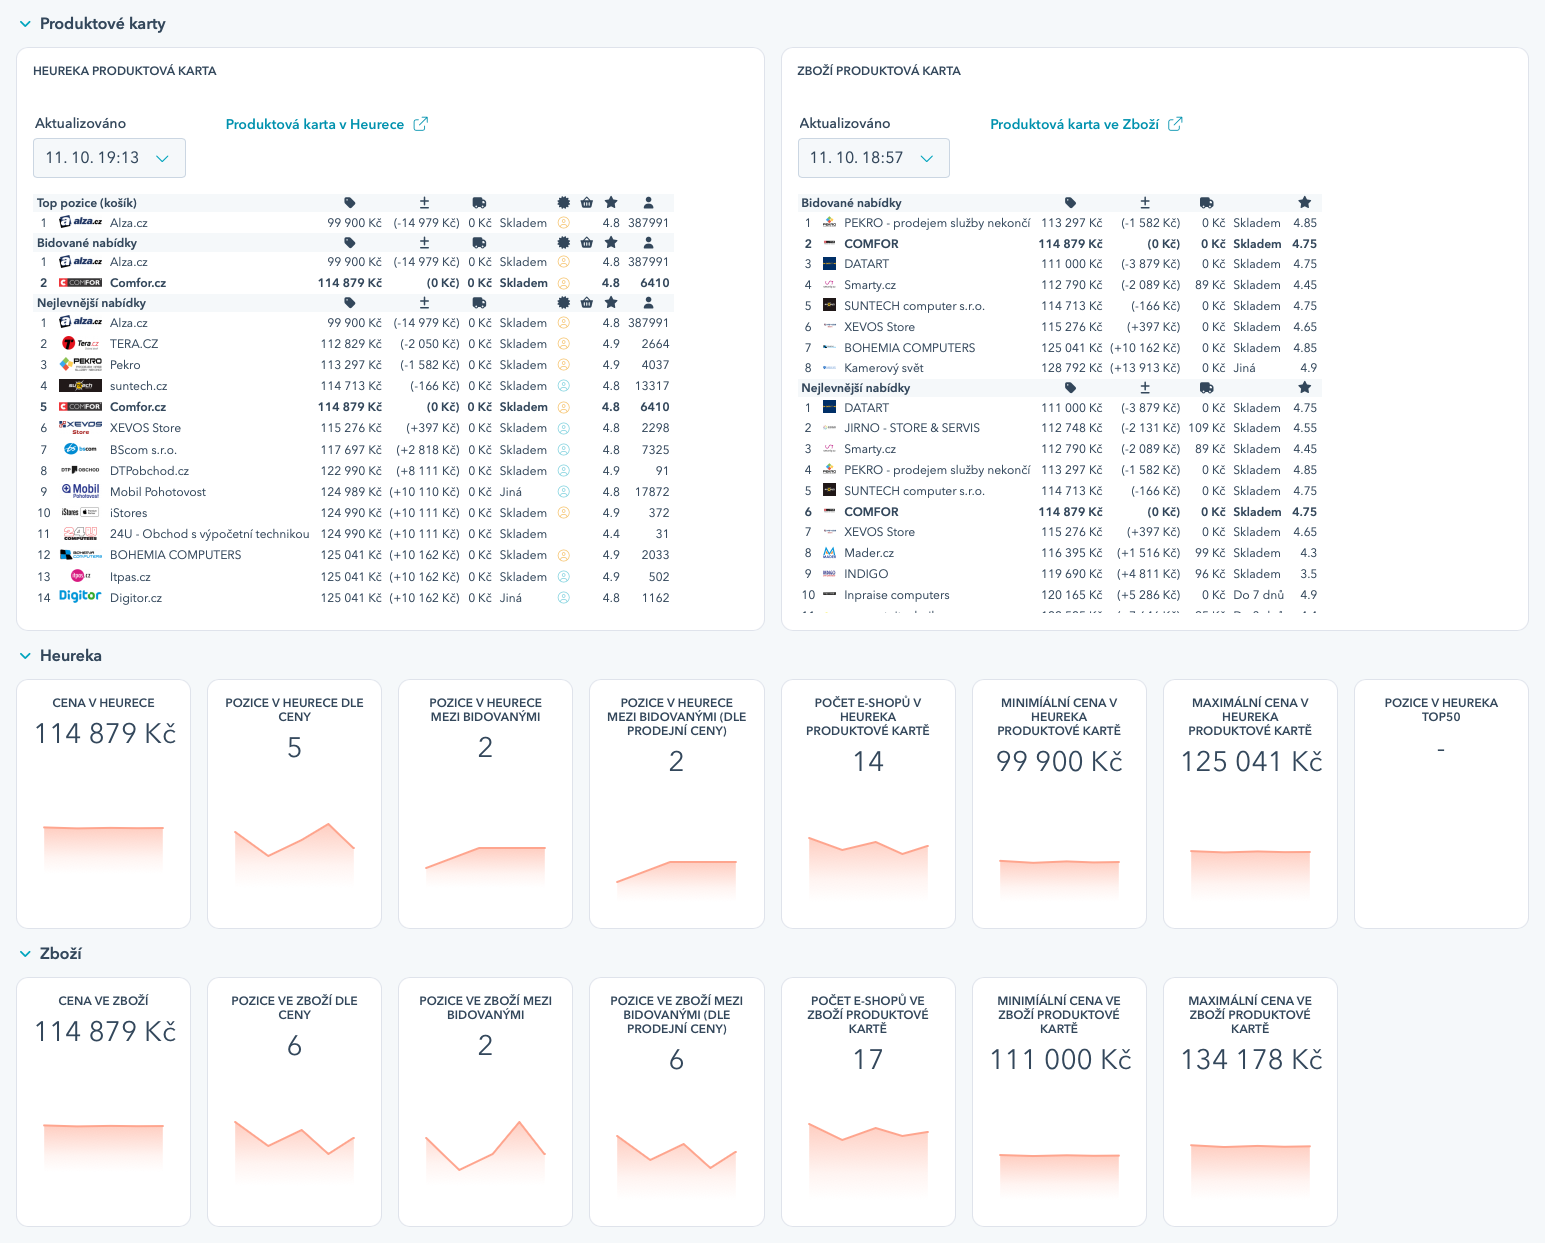Click the review count 13317
Screen dimensions: 1545x1243
click(x=652, y=386)
